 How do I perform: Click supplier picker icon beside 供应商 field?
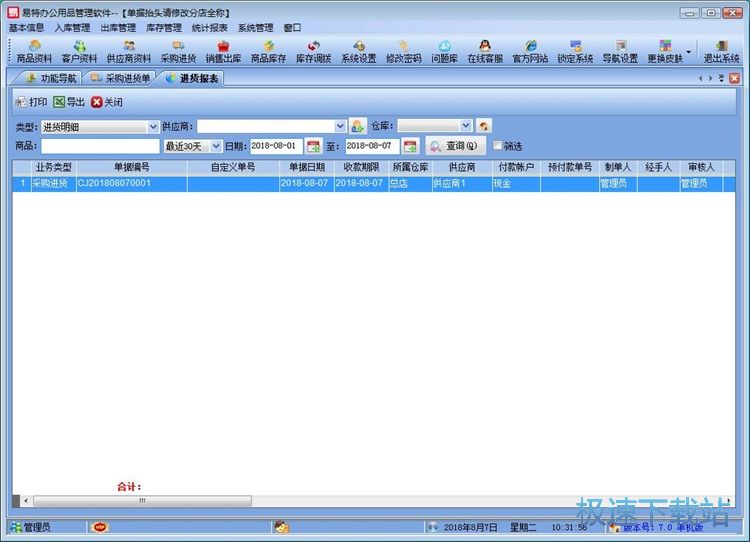pyautogui.click(x=357, y=126)
